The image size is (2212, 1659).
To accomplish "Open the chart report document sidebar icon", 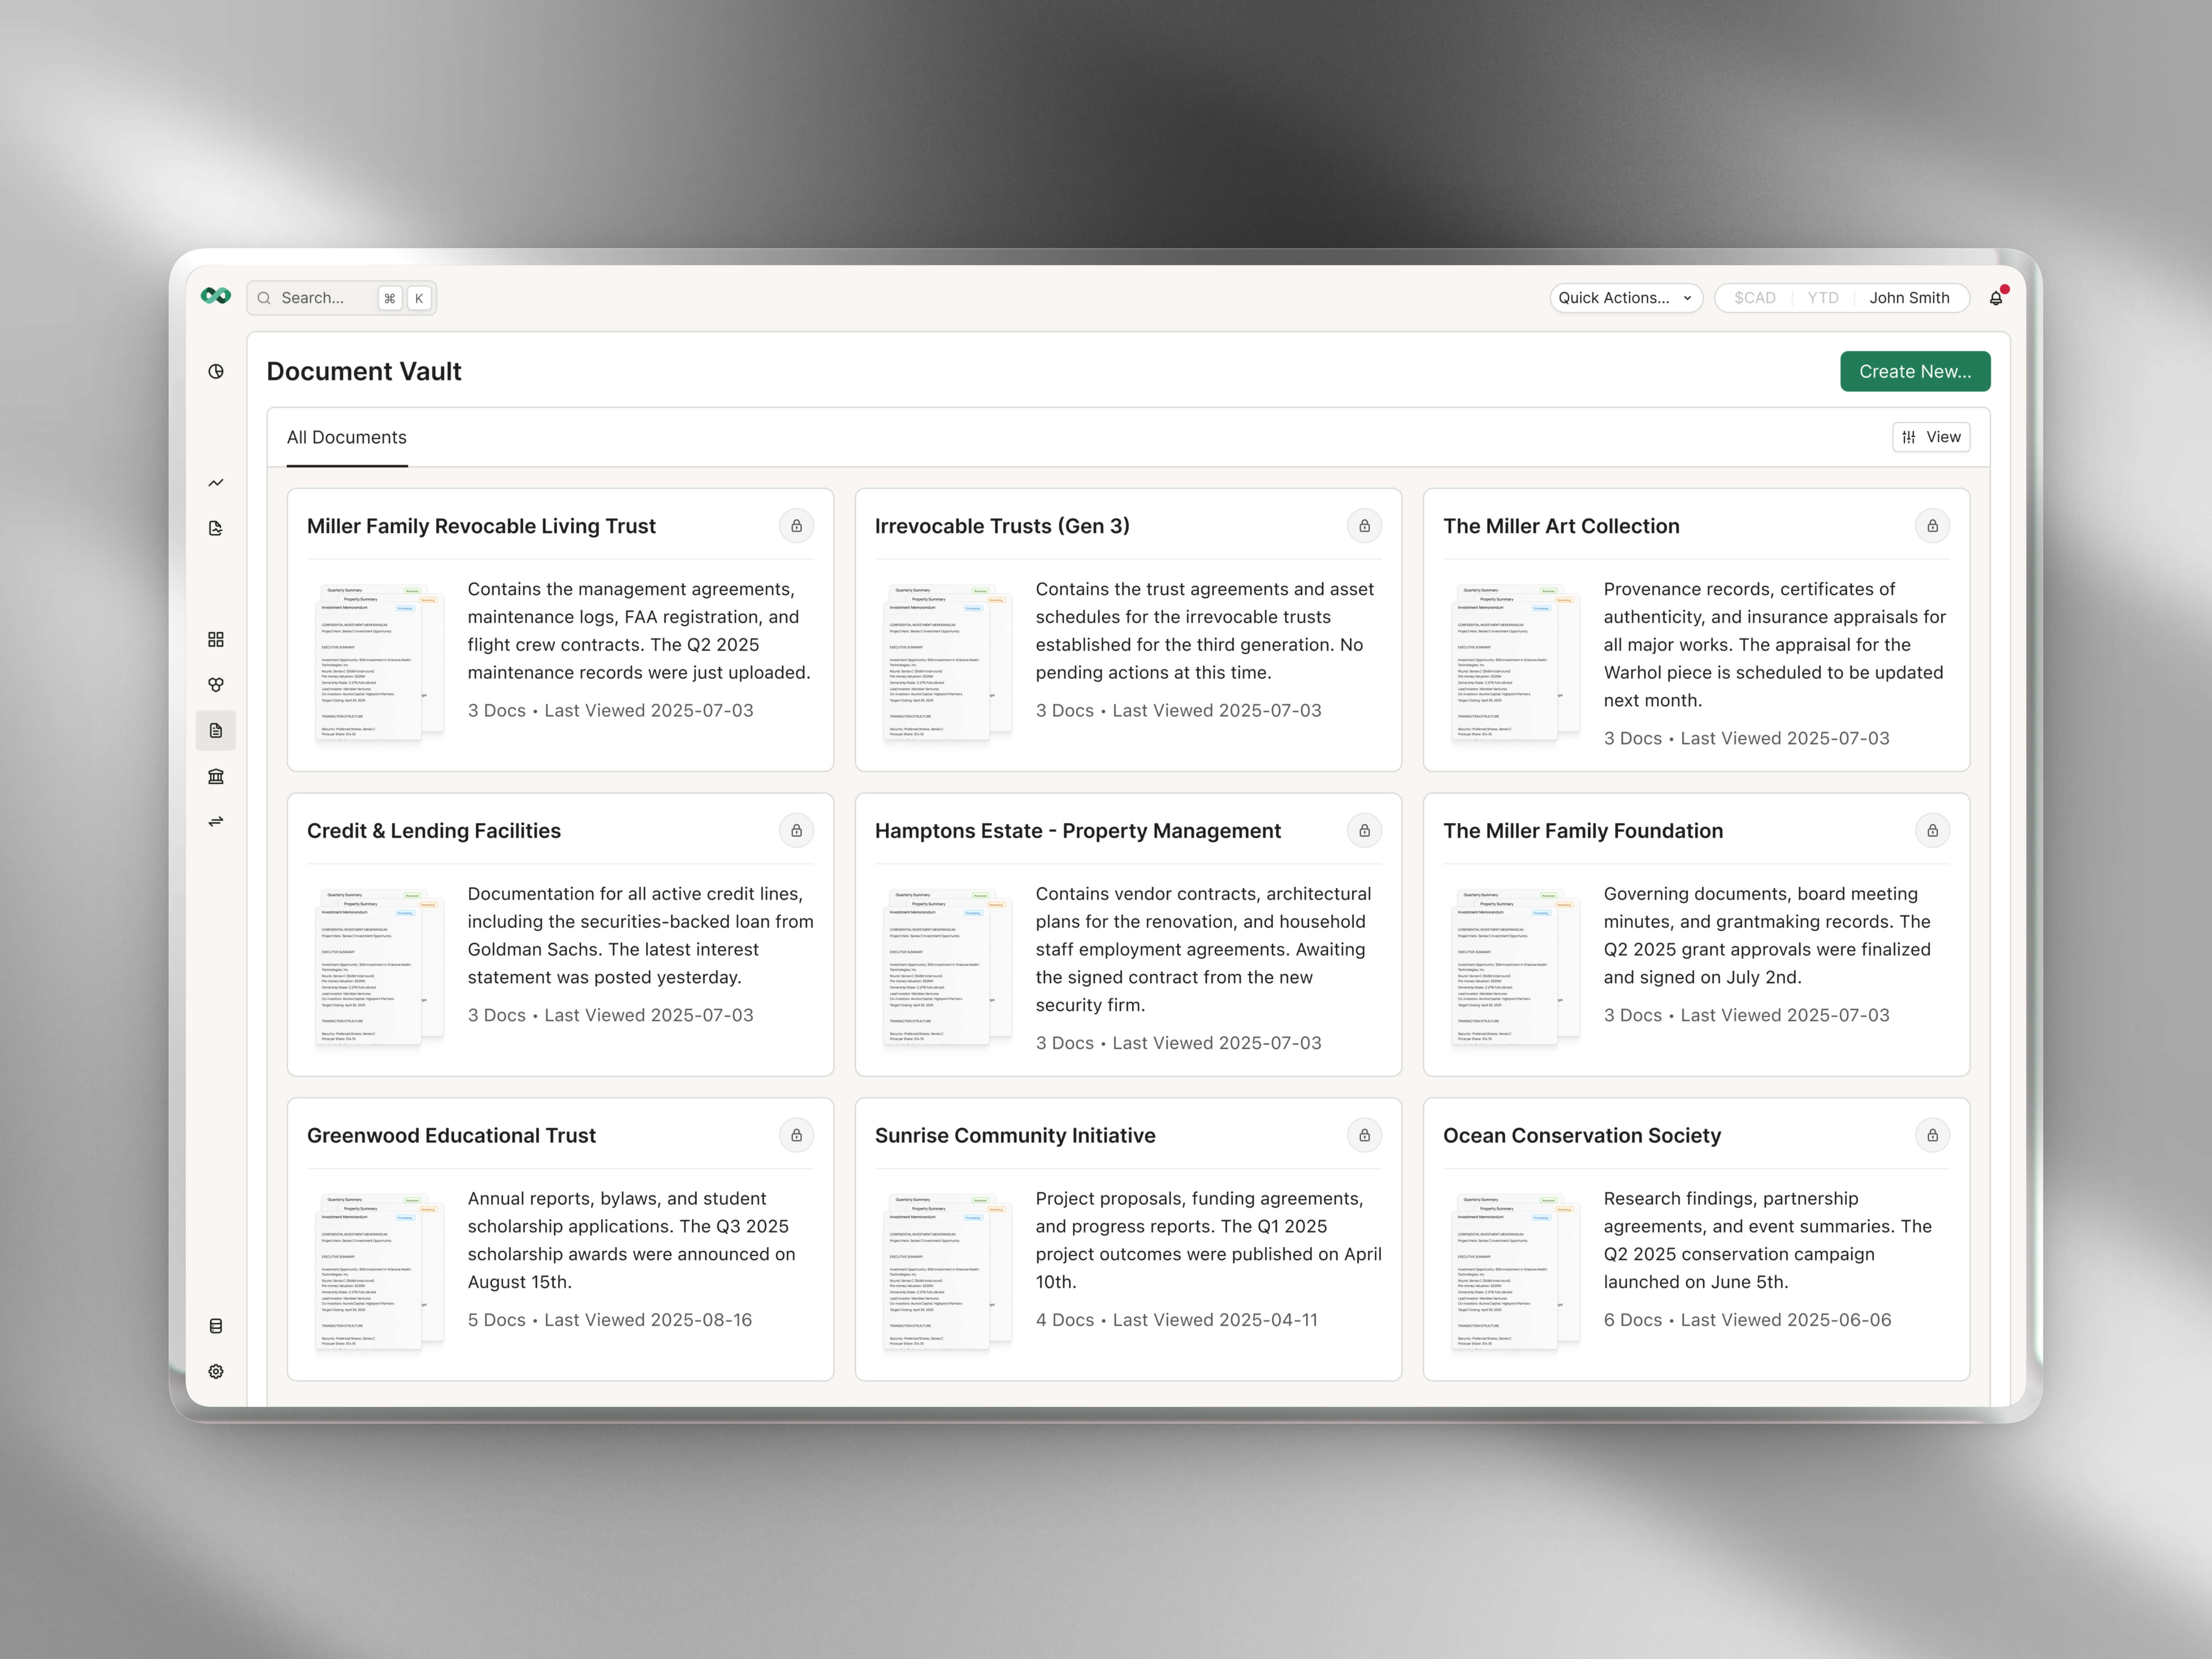I will pos(216,528).
